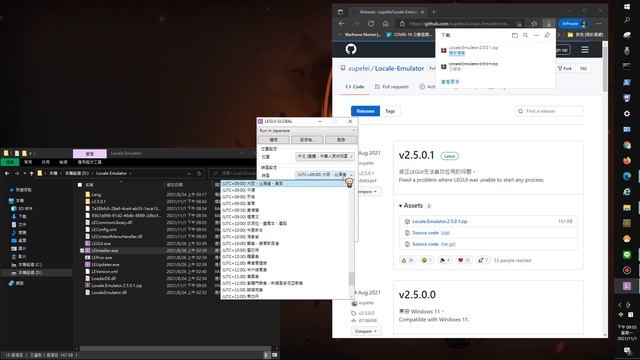Click Source code (zip) link
This screenshot has width=640, height=360.
click(x=431, y=233)
